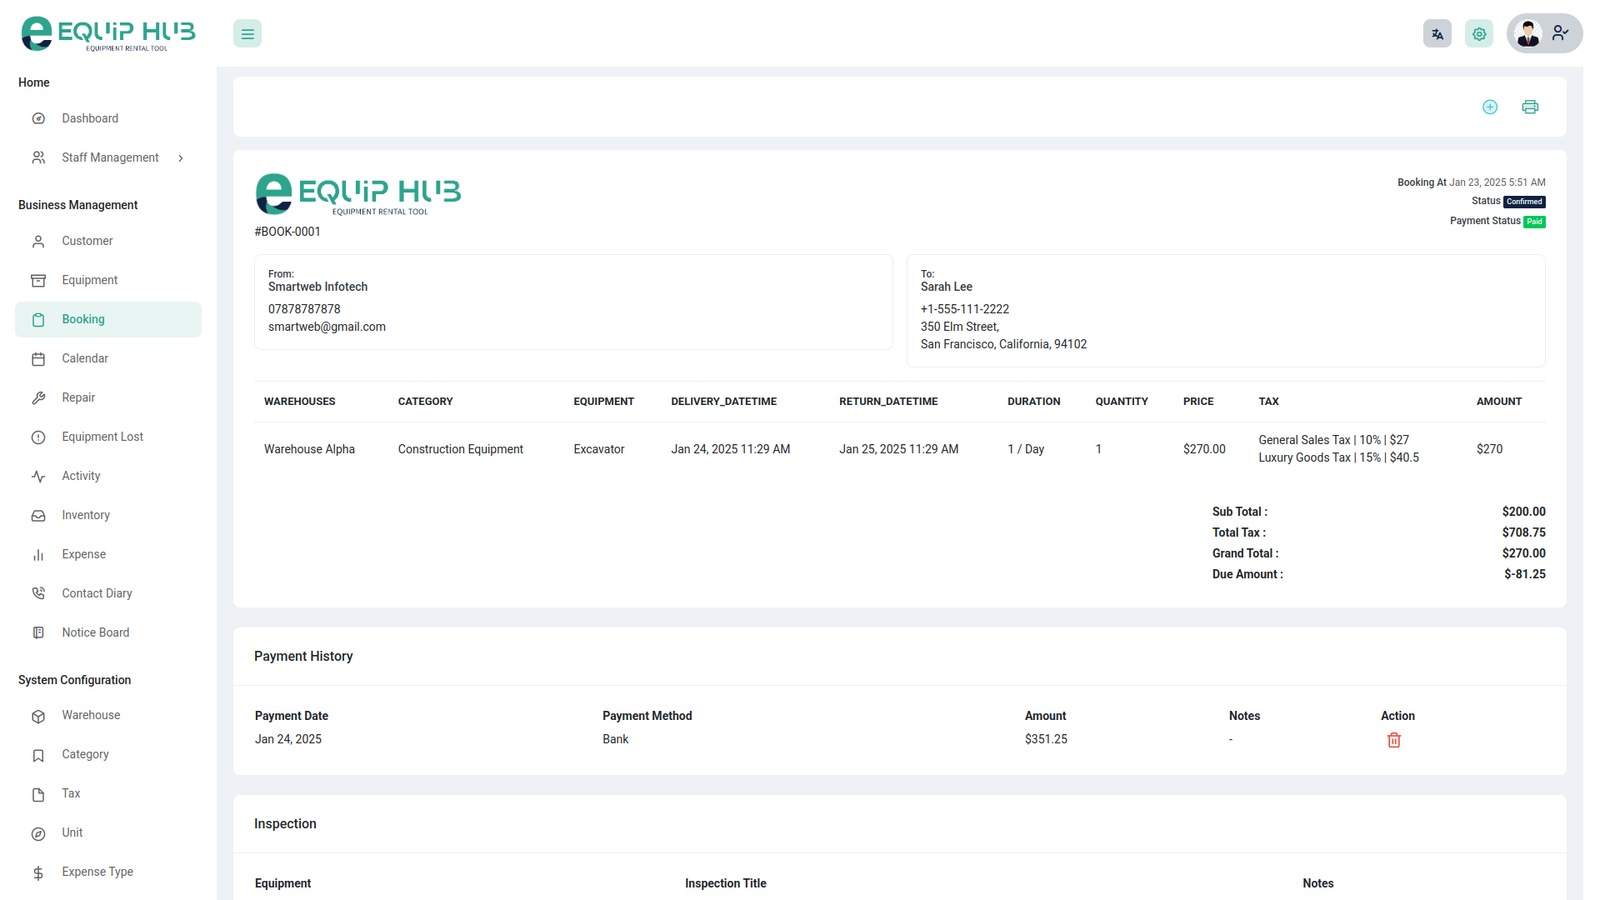Open the Equipment Lost section
The height and width of the screenshot is (900, 1600).
click(x=102, y=437)
